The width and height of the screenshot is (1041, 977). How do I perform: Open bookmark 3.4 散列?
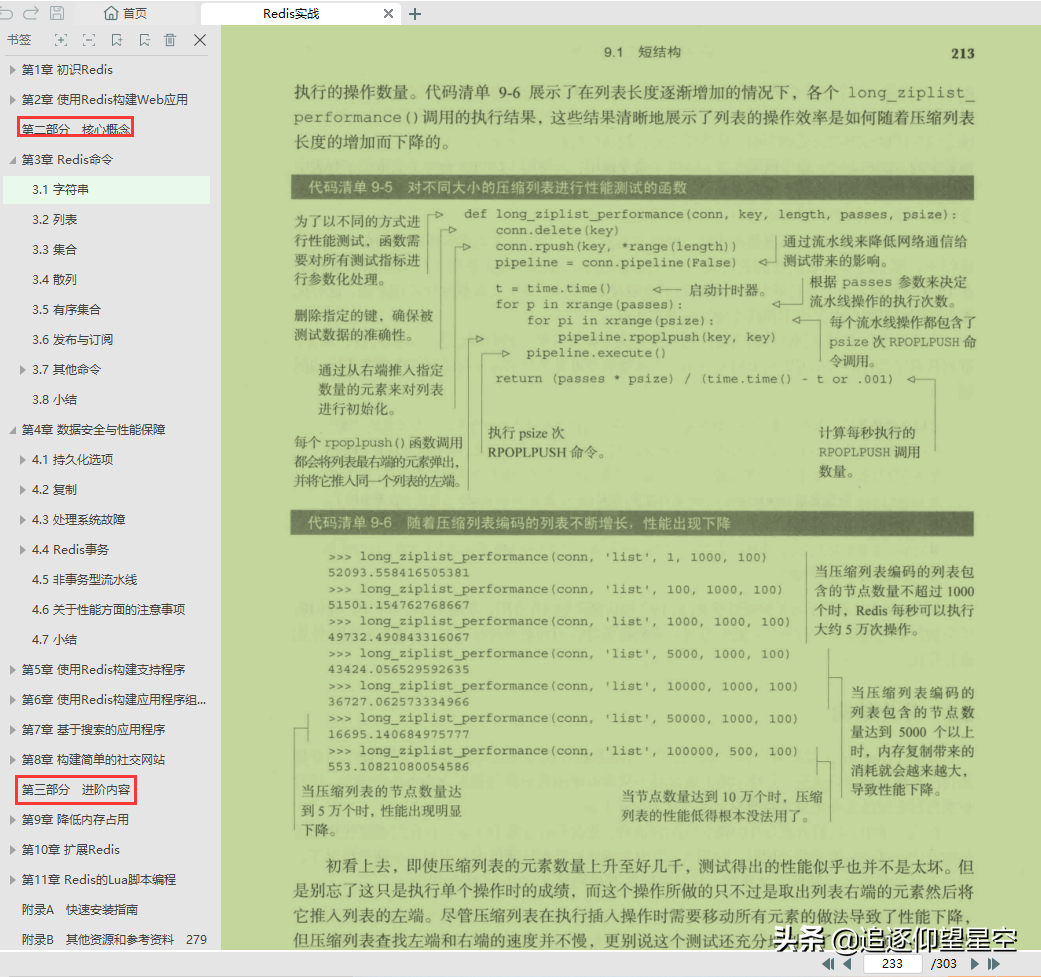pyautogui.click(x=54, y=279)
